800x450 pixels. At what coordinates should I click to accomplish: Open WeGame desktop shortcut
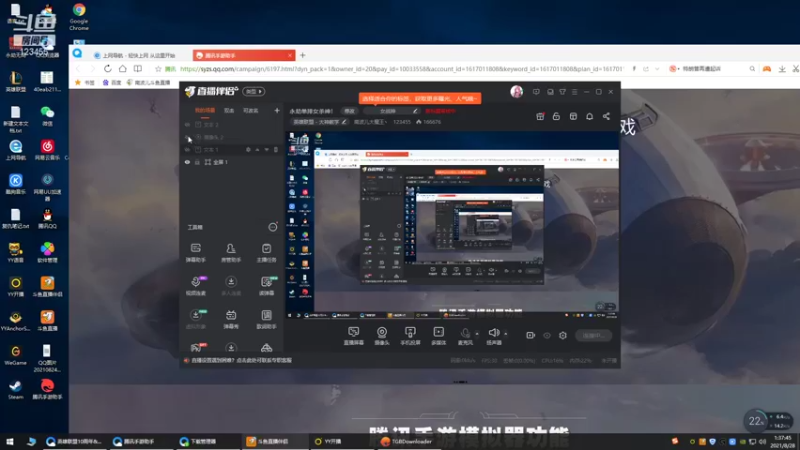tap(15, 355)
